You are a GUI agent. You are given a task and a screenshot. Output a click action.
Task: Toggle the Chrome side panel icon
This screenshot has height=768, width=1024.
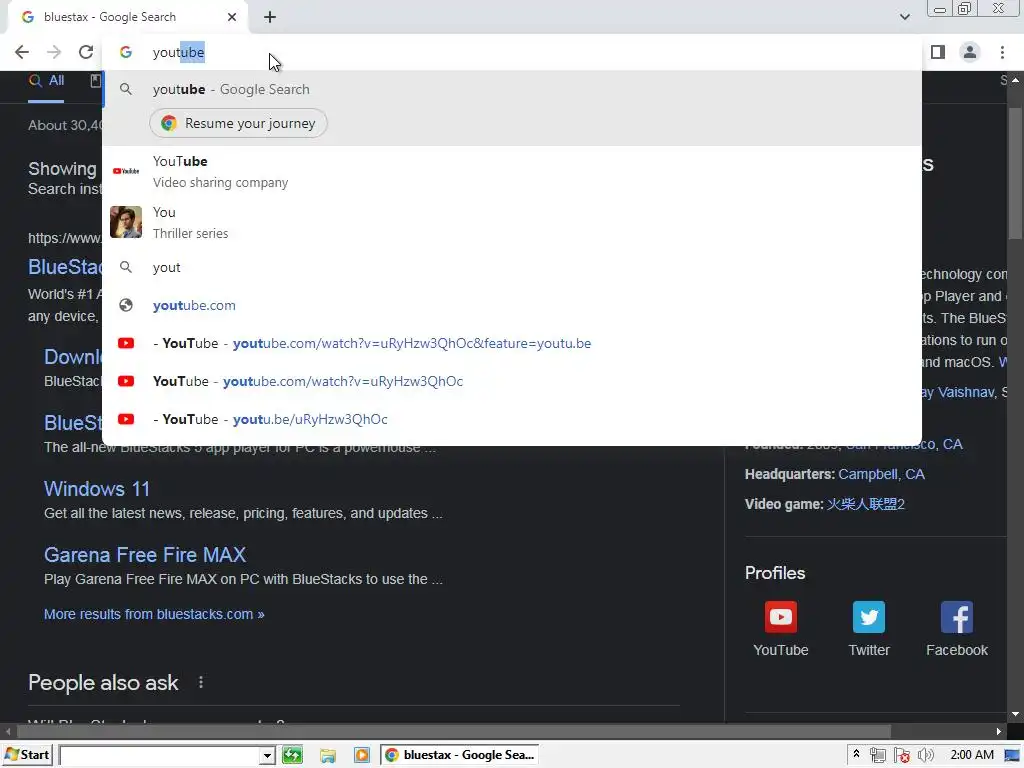point(938,52)
